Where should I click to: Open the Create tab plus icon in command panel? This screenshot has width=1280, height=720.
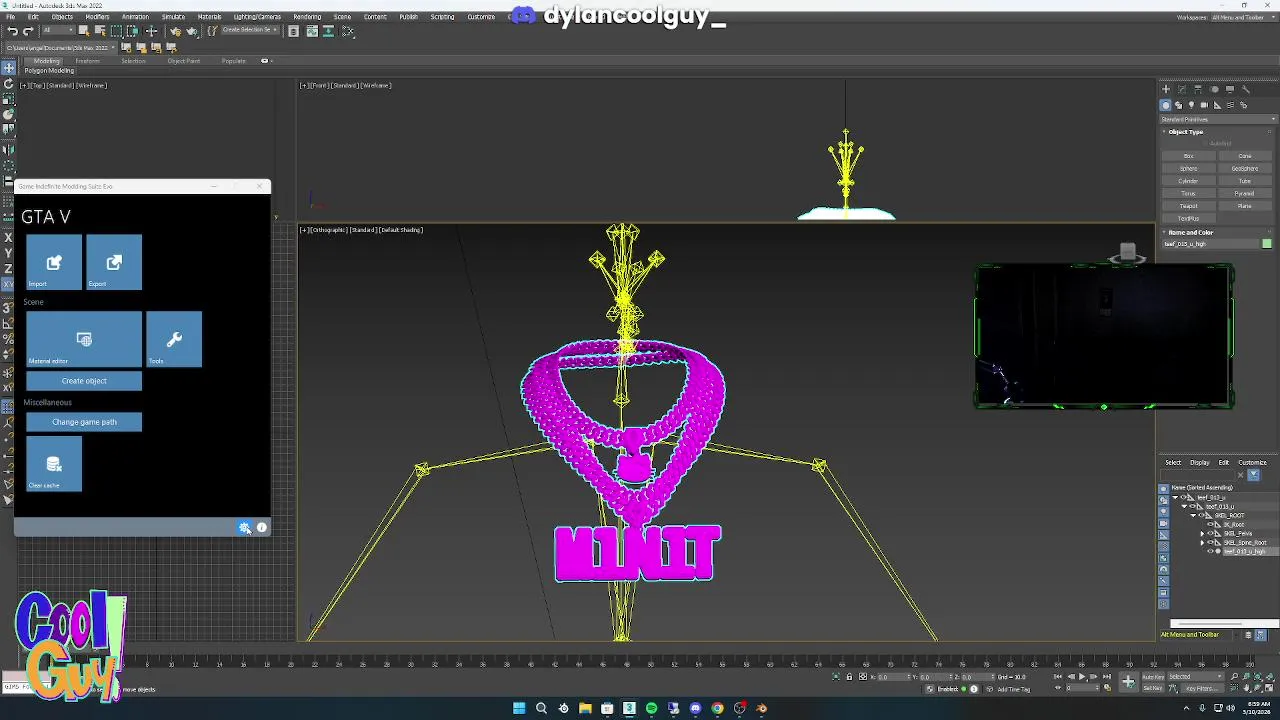pyautogui.click(x=1166, y=89)
